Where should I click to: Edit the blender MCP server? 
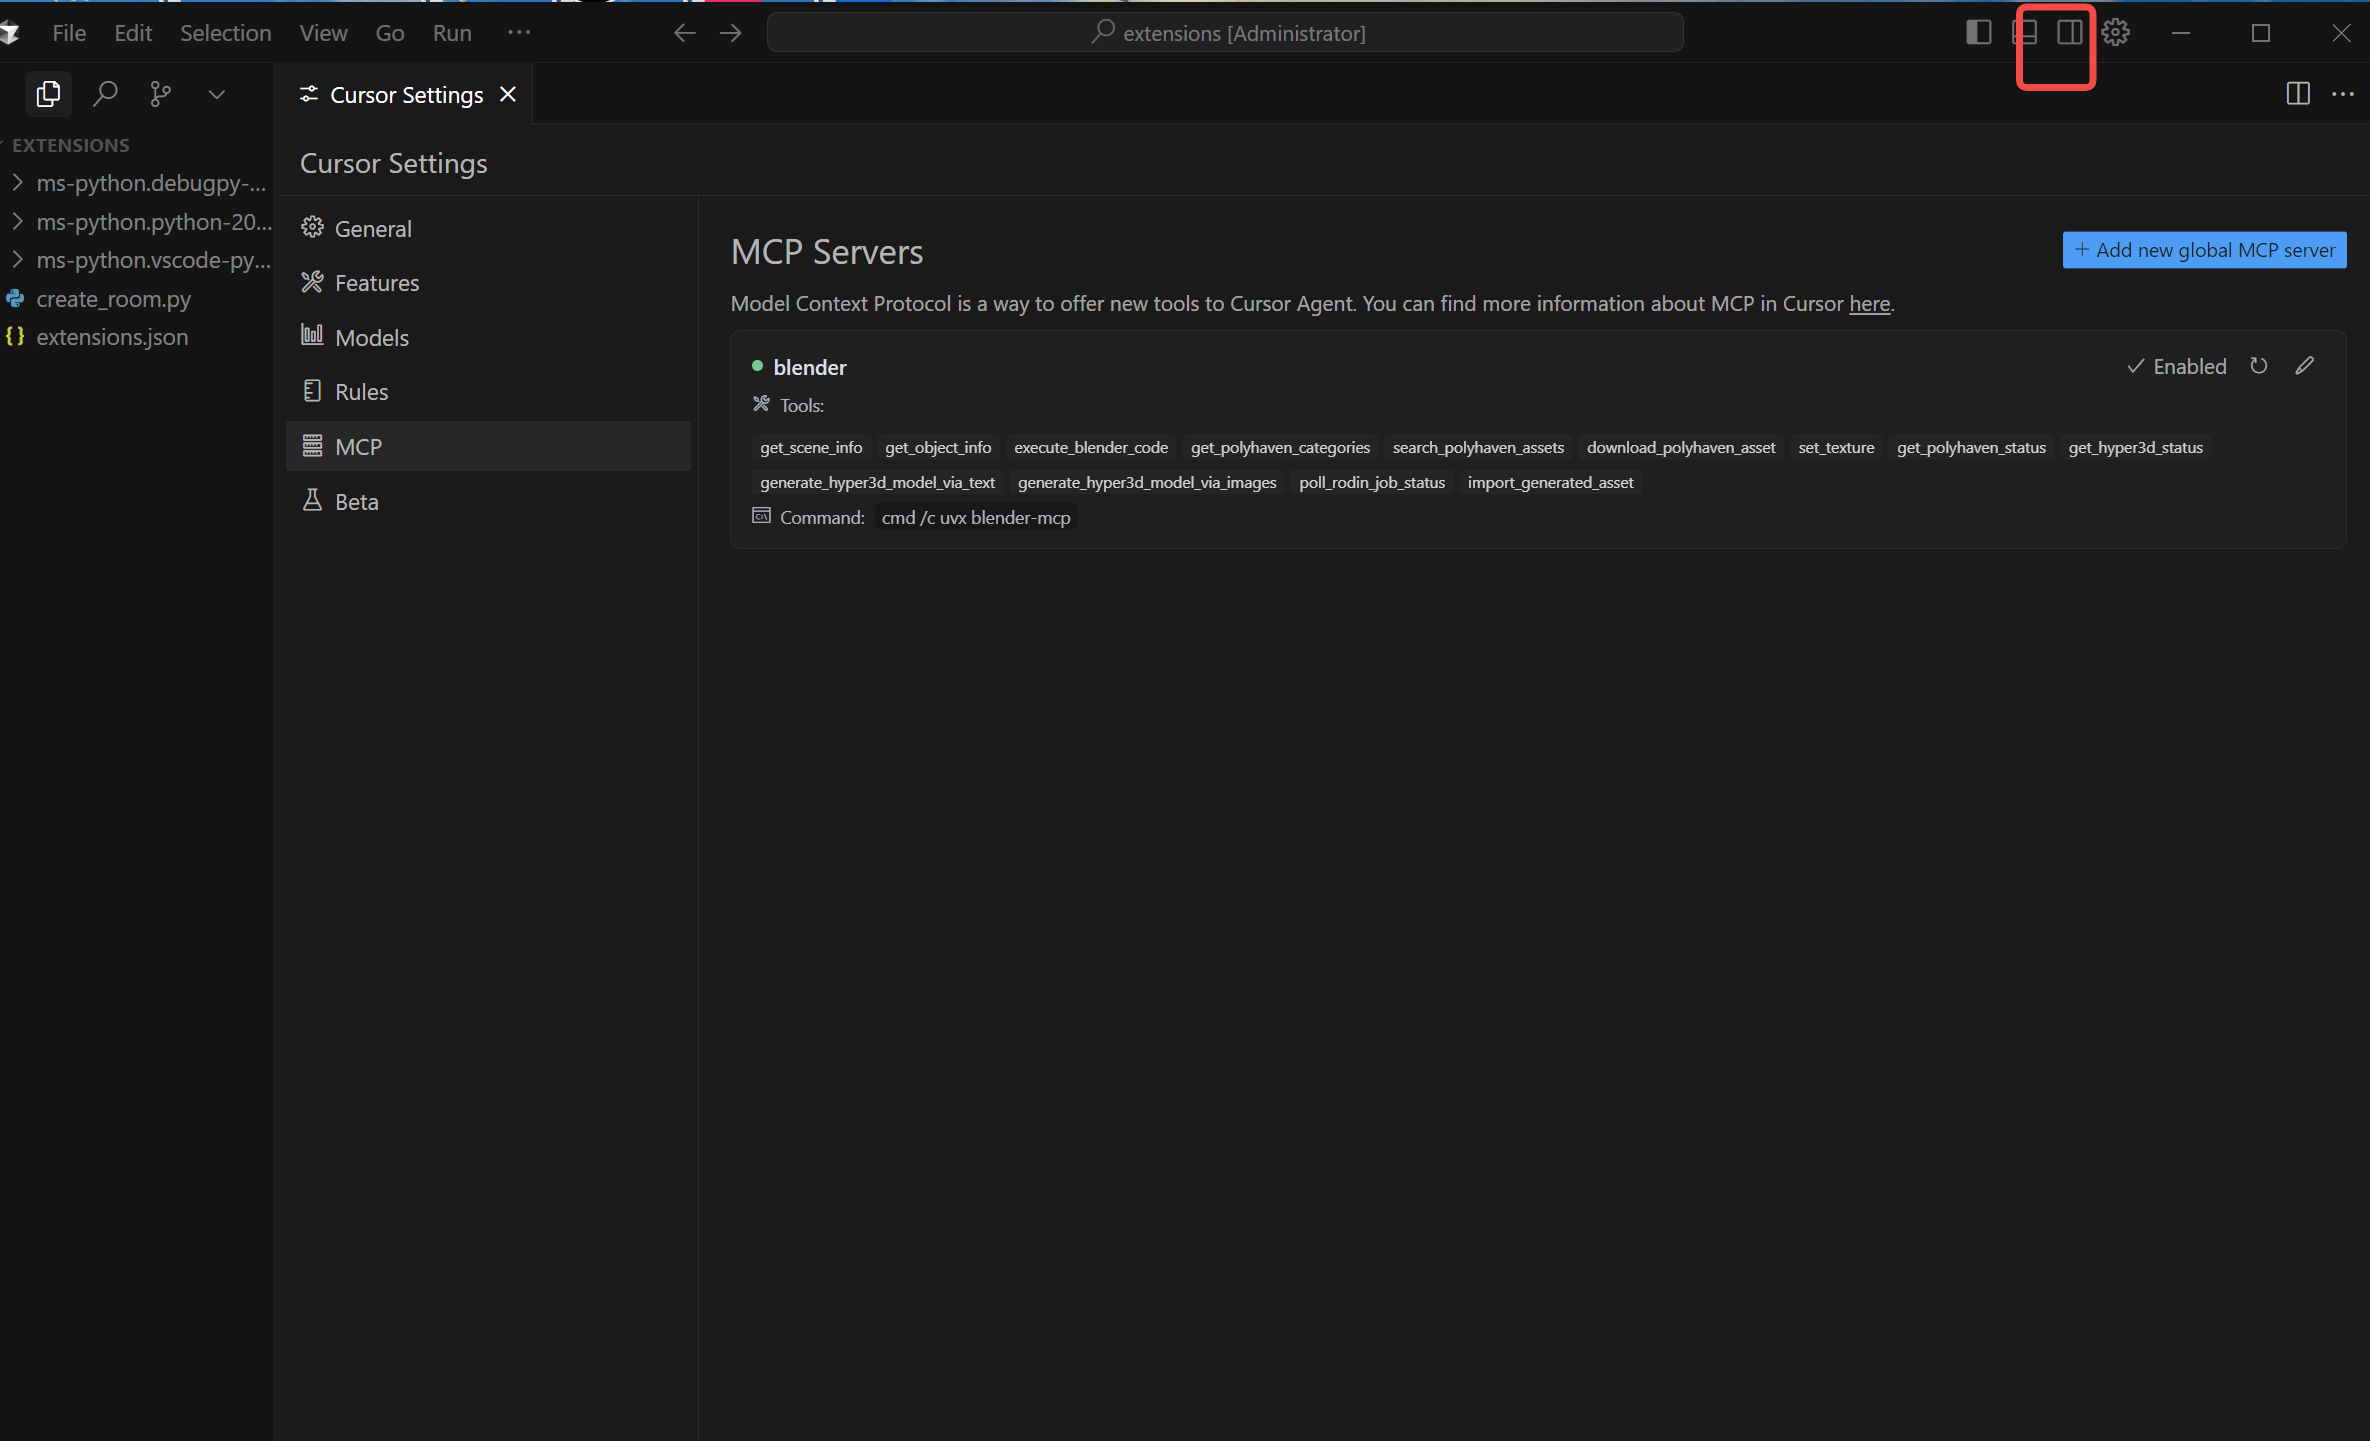point(2304,366)
